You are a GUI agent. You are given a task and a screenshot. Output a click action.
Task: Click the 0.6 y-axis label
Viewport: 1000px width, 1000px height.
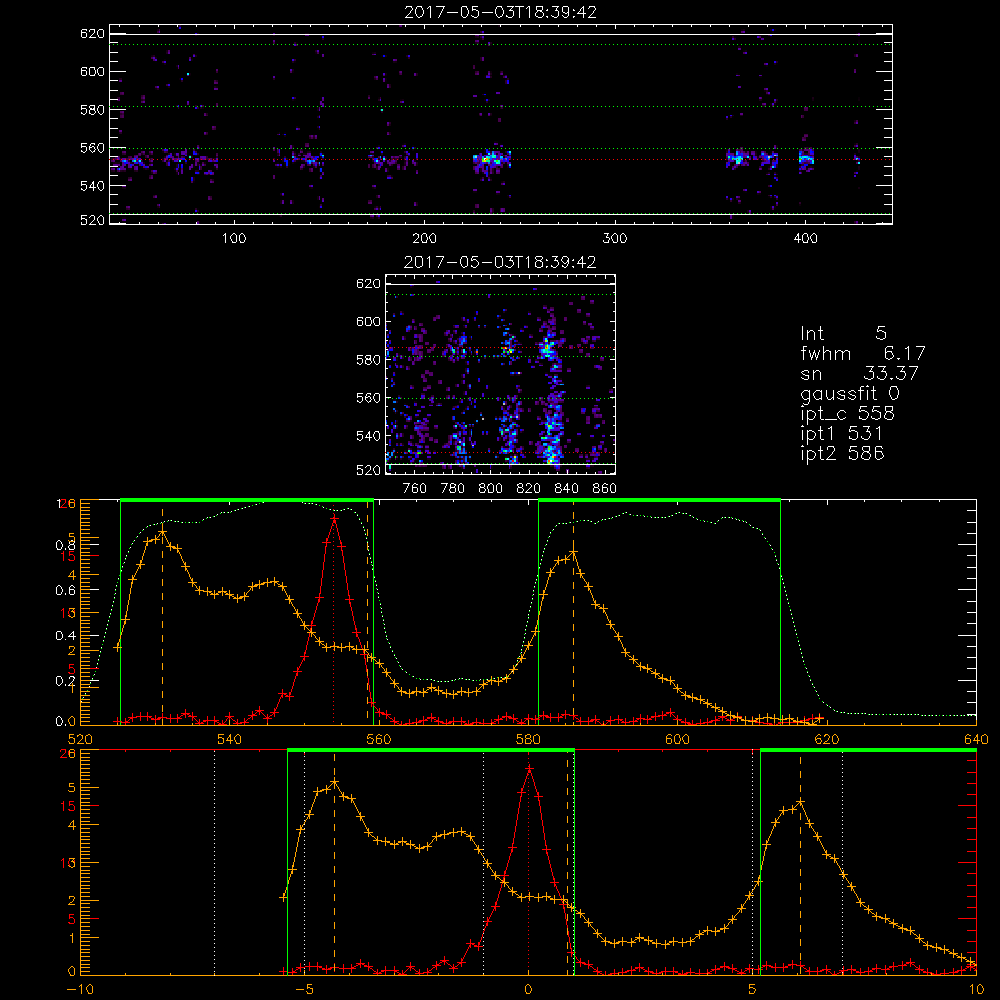pos(65,591)
